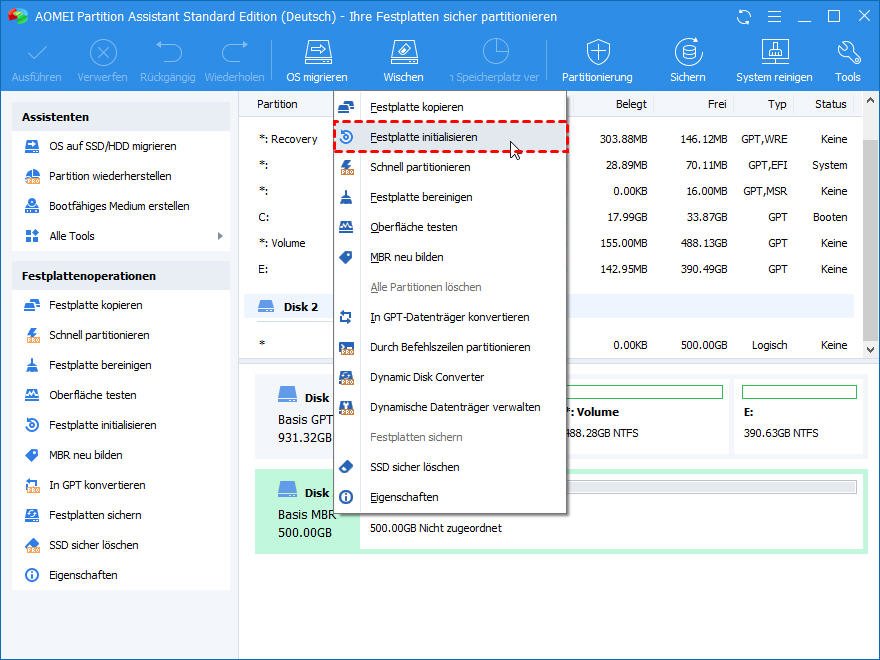Select the Basis MBR 500.00GB disk
This screenshot has width=880, height=660.
click(x=306, y=510)
